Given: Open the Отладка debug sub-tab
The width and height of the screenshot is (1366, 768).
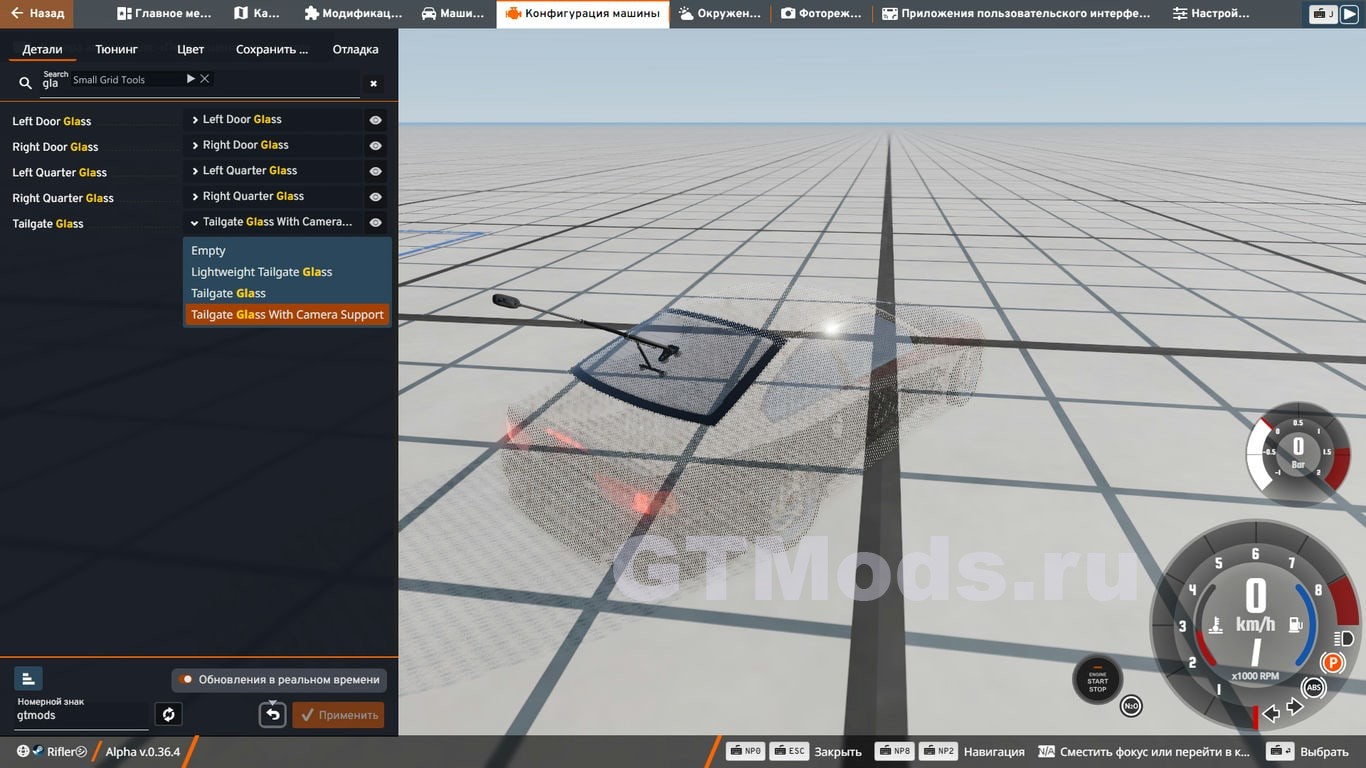Looking at the screenshot, I should pyautogui.click(x=355, y=49).
